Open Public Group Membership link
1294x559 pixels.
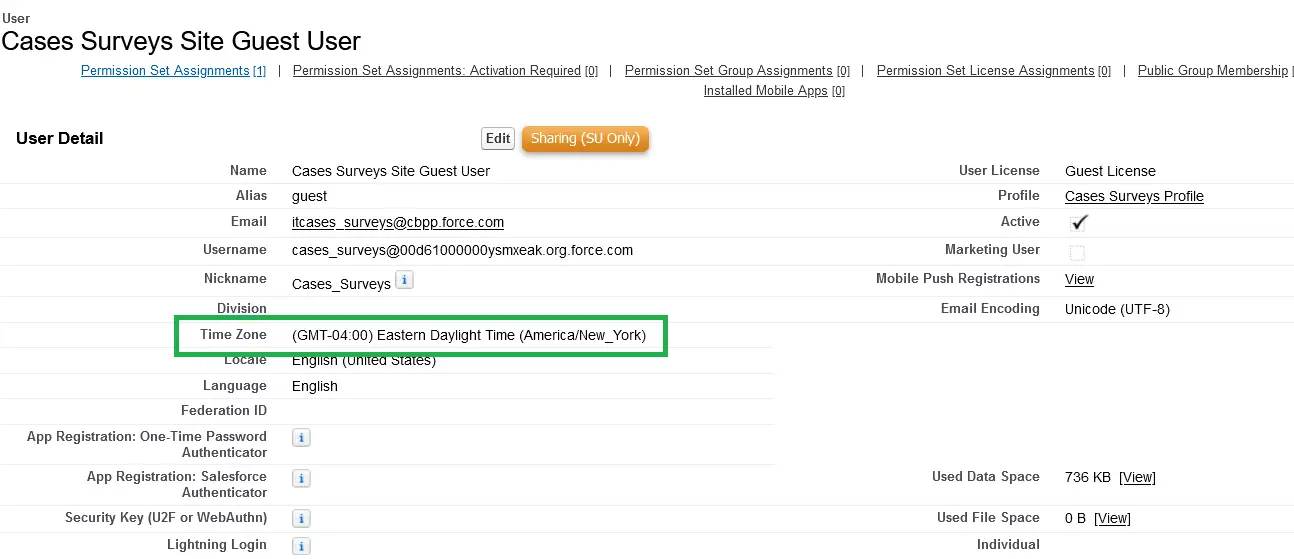(x=1213, y=71)
